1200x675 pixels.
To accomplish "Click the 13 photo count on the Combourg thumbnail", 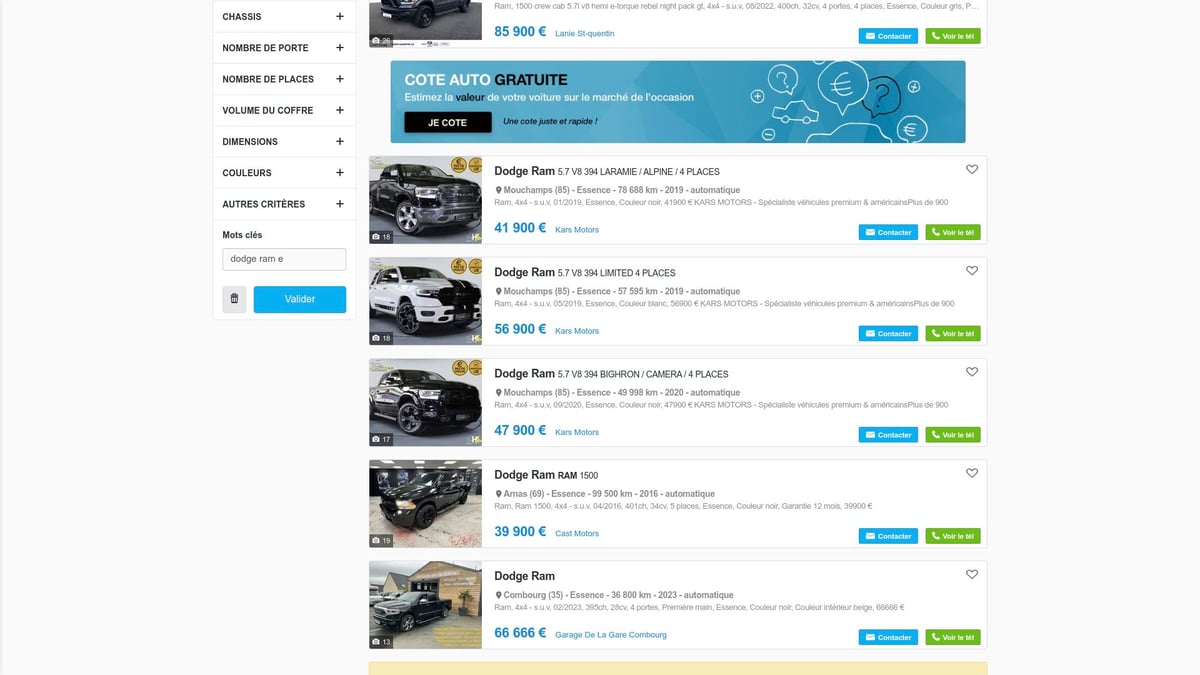I will 381,642.
